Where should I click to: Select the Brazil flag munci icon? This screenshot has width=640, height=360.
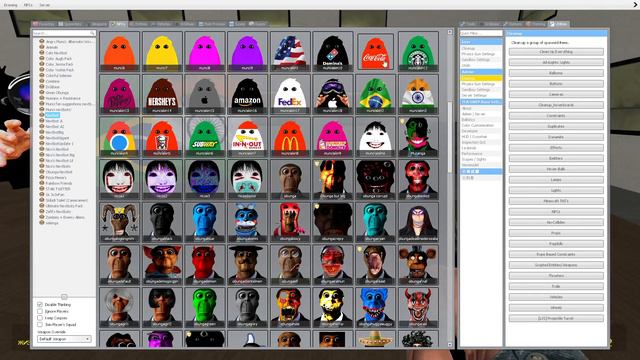tap(376, 94)
